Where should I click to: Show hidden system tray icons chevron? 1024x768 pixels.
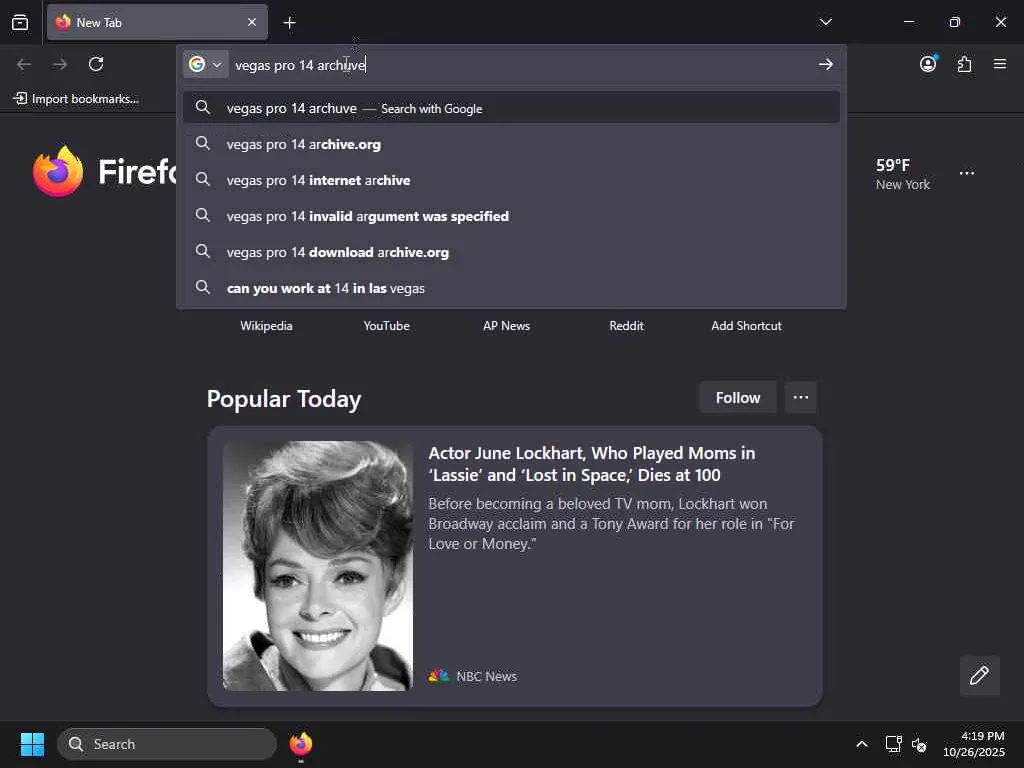tap(862, 744)
